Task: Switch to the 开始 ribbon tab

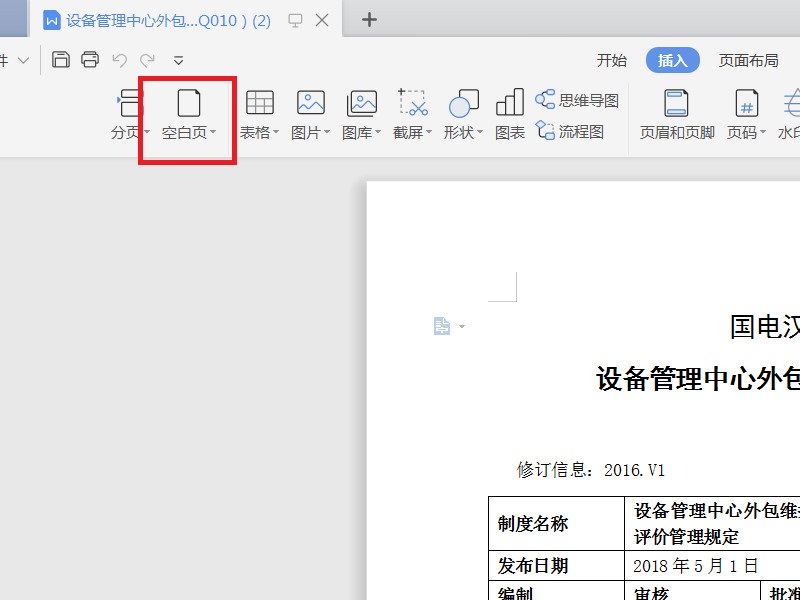Action: (x=612, y=60)
